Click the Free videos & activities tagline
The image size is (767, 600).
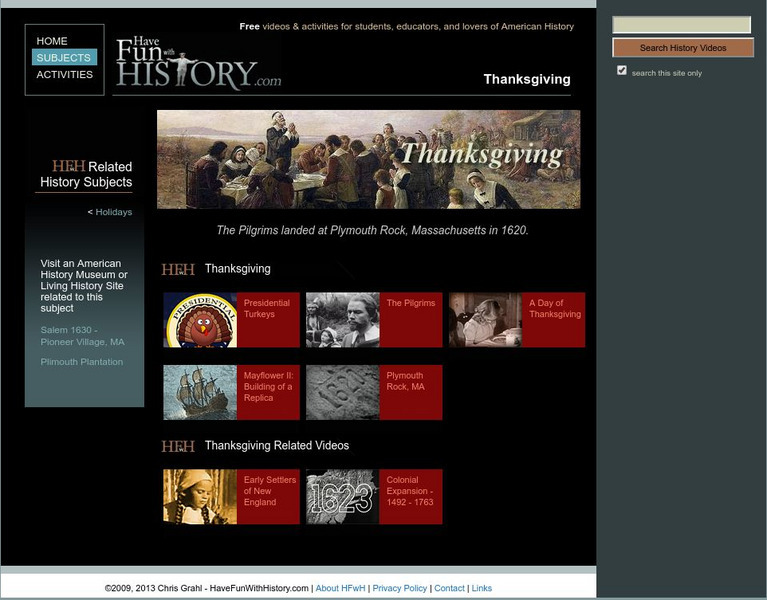coord(406,26)
